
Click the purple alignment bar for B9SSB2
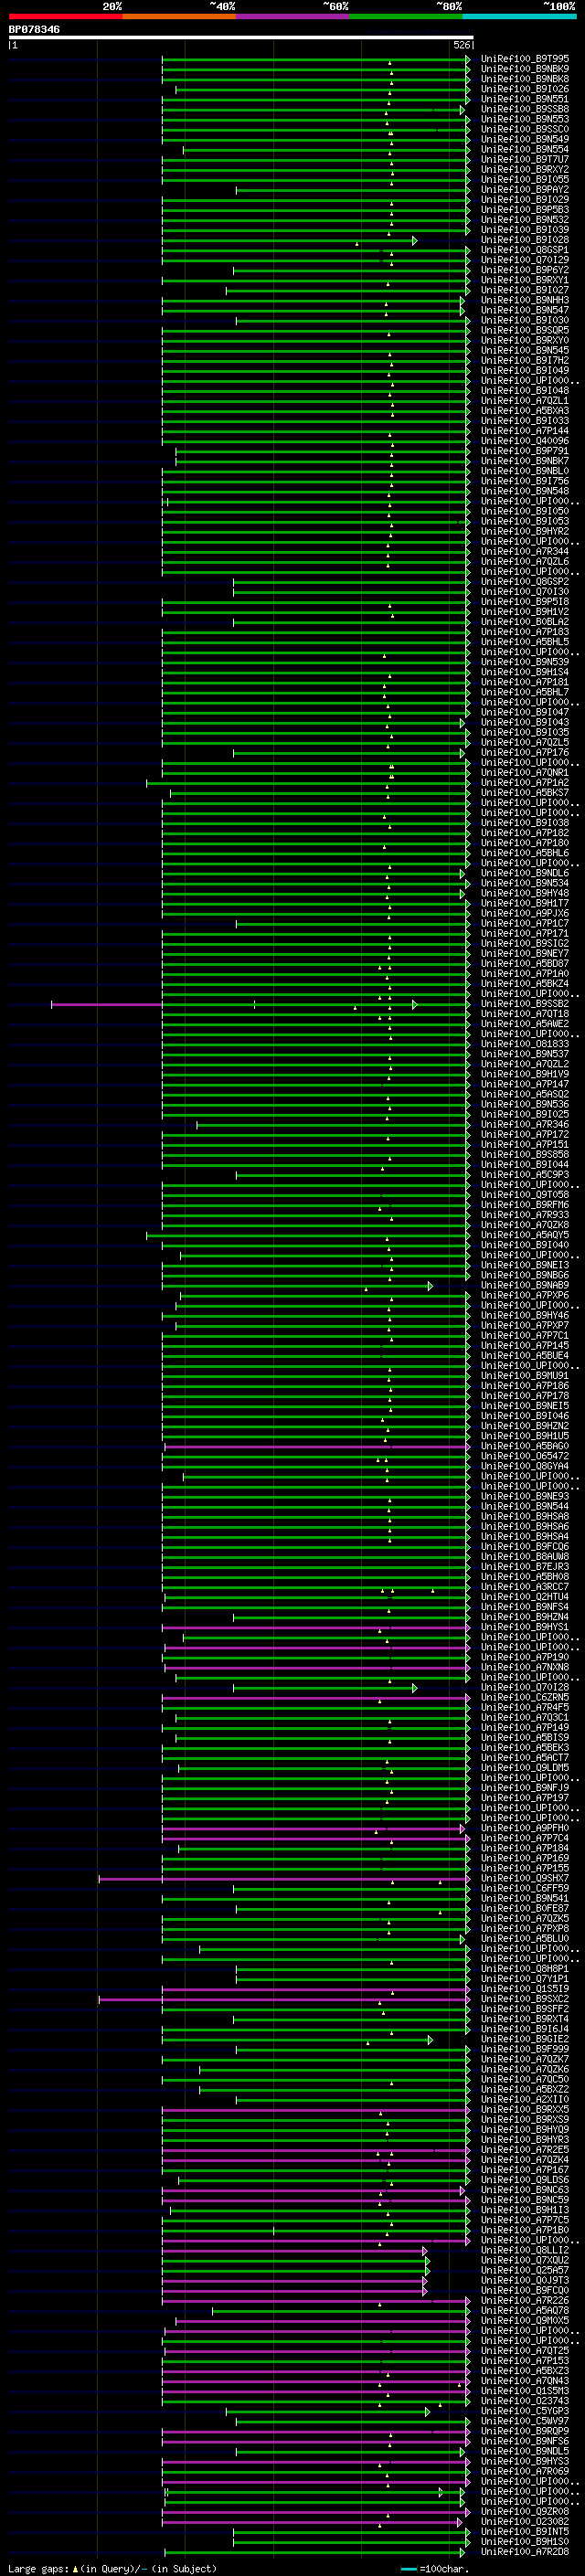coord(106,1005)
